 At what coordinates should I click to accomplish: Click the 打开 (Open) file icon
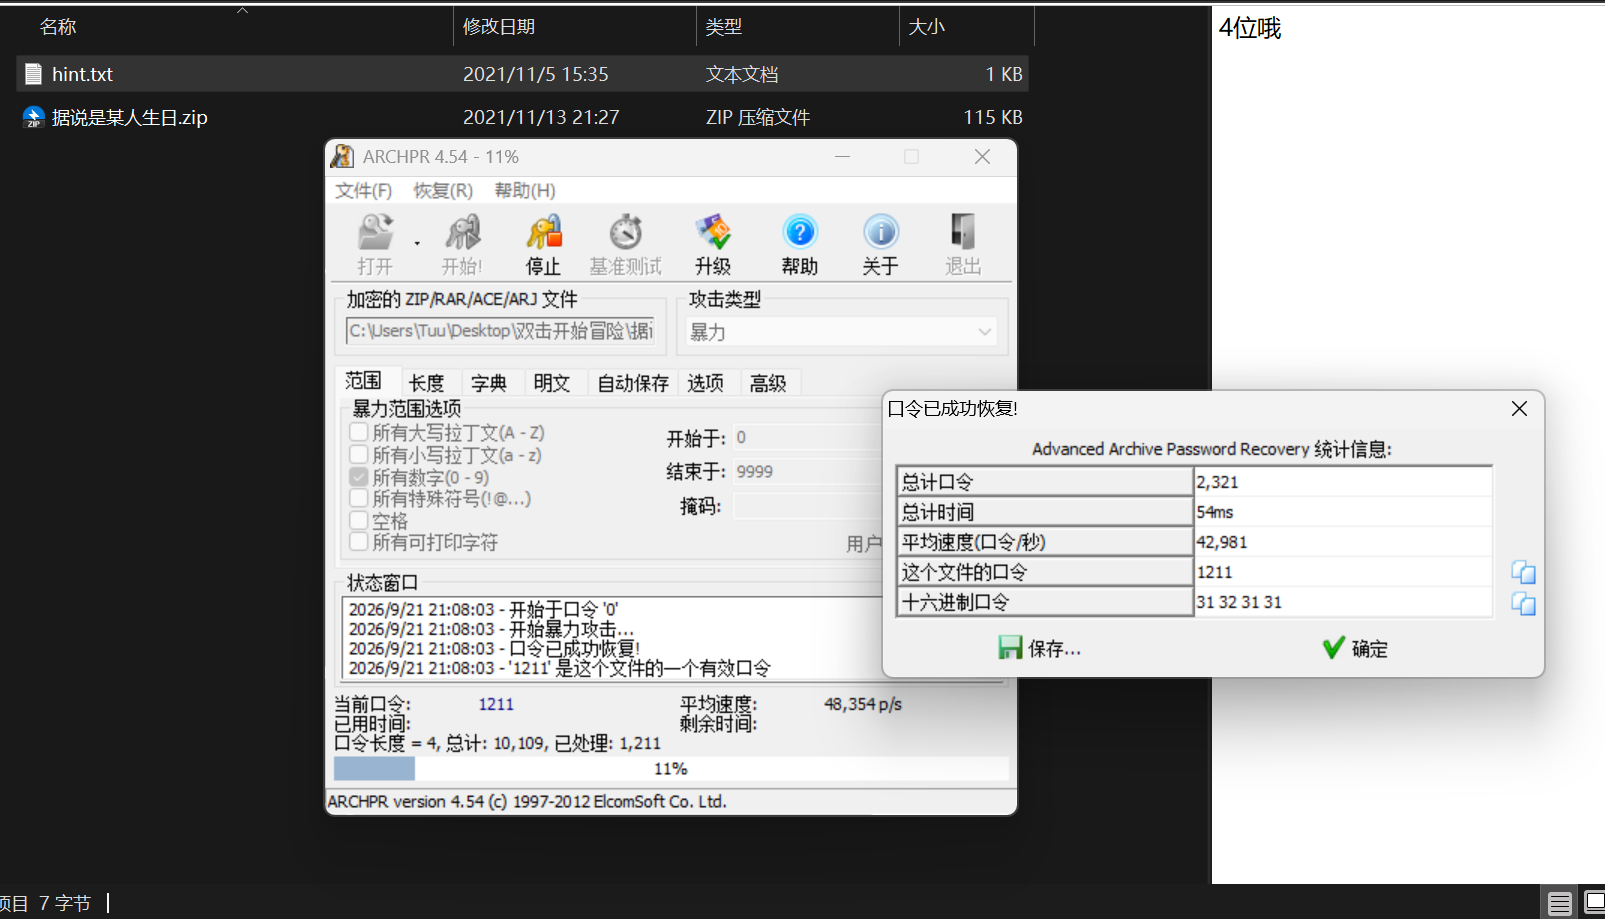376,245
